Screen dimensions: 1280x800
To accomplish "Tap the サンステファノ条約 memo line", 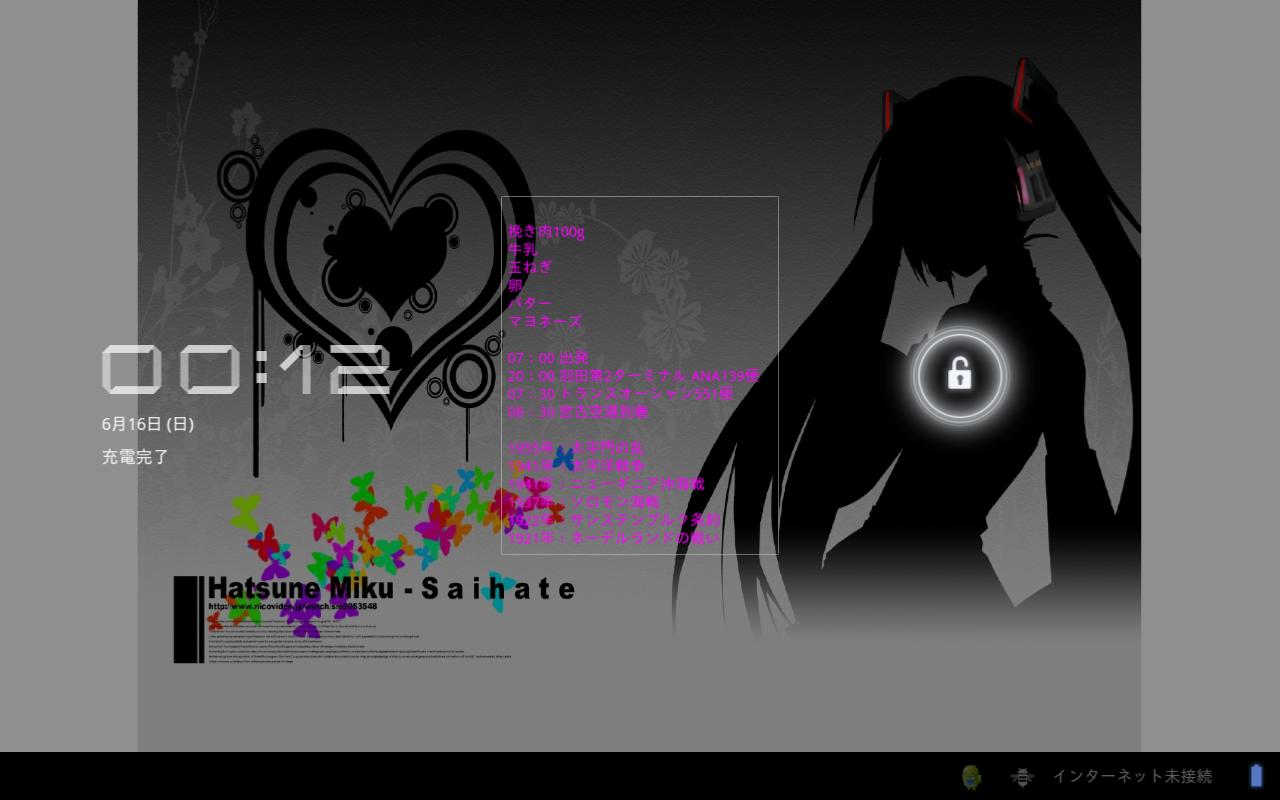I will pos(613,520).
